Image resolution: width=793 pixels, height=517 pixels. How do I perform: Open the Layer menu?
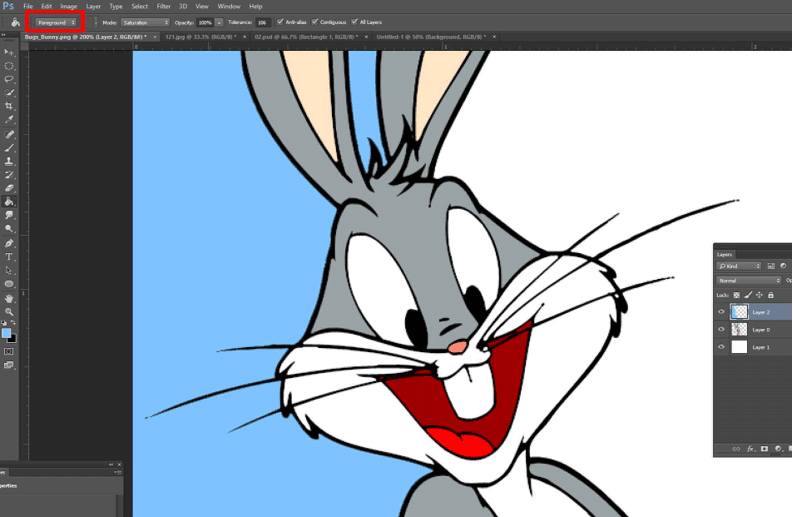tap(93, 7)
